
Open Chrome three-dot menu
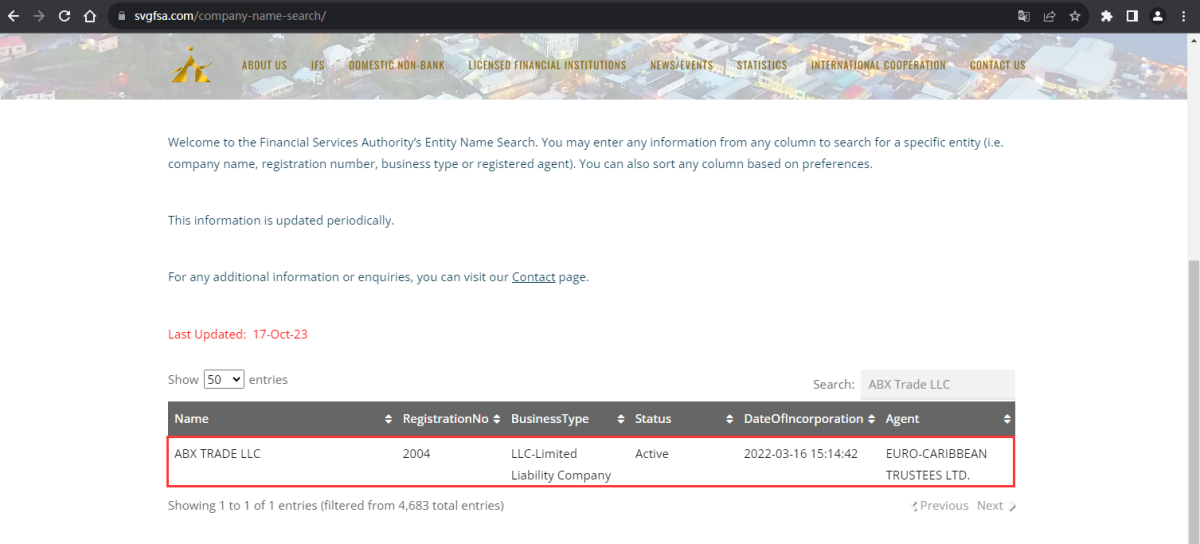(x=1183, y=16)
